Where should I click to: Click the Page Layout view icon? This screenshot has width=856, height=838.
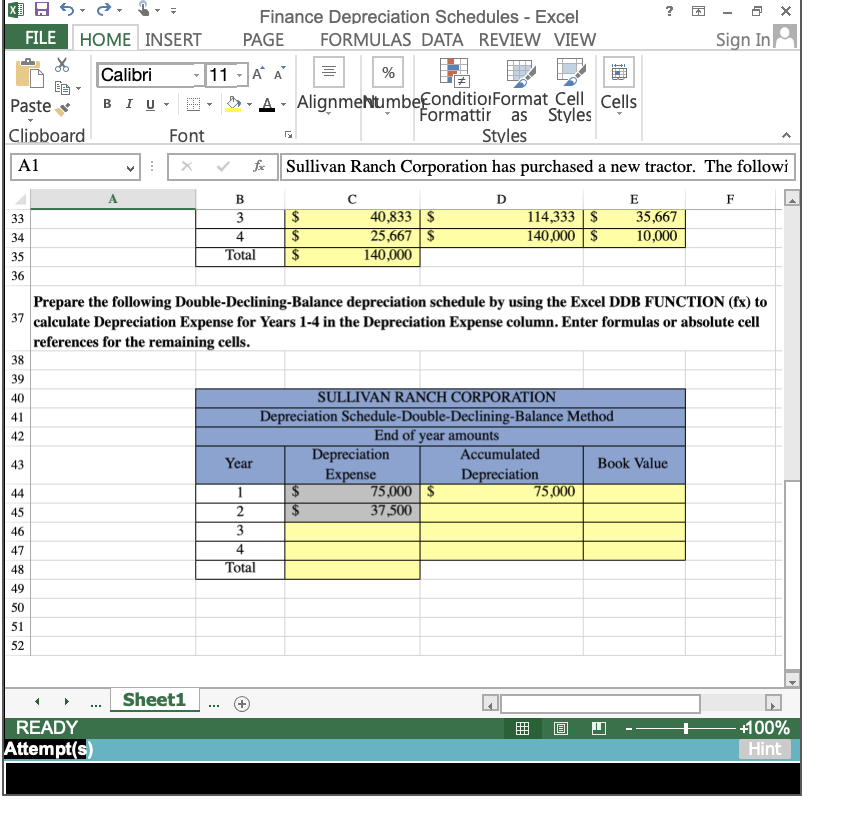point(561,728)
